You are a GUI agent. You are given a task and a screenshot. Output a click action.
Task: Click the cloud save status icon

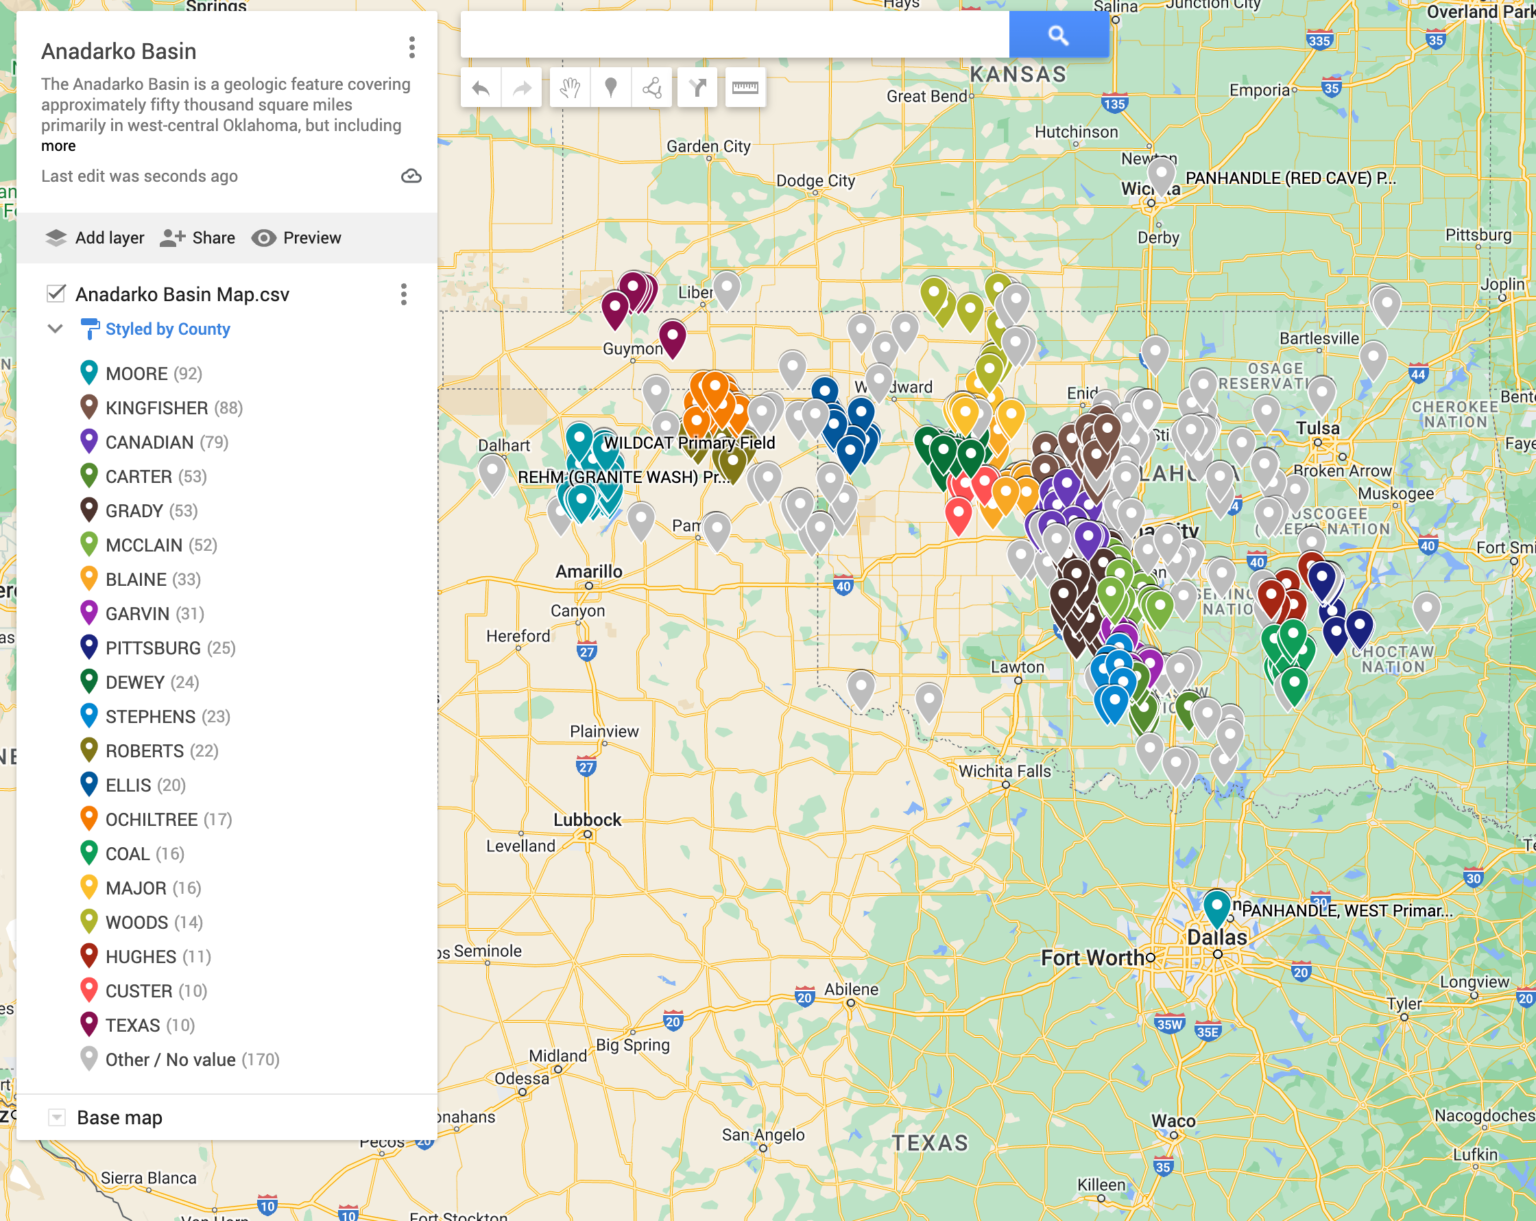point(412,176)
